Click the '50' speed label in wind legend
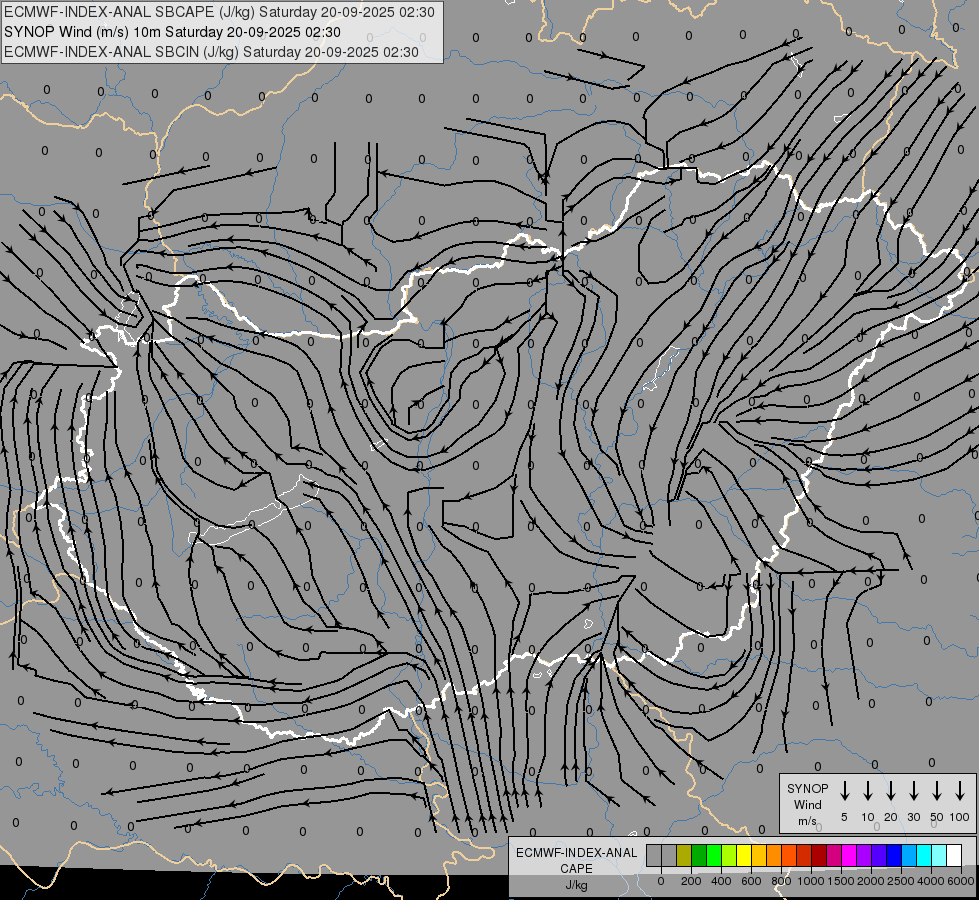 point(937,817)
